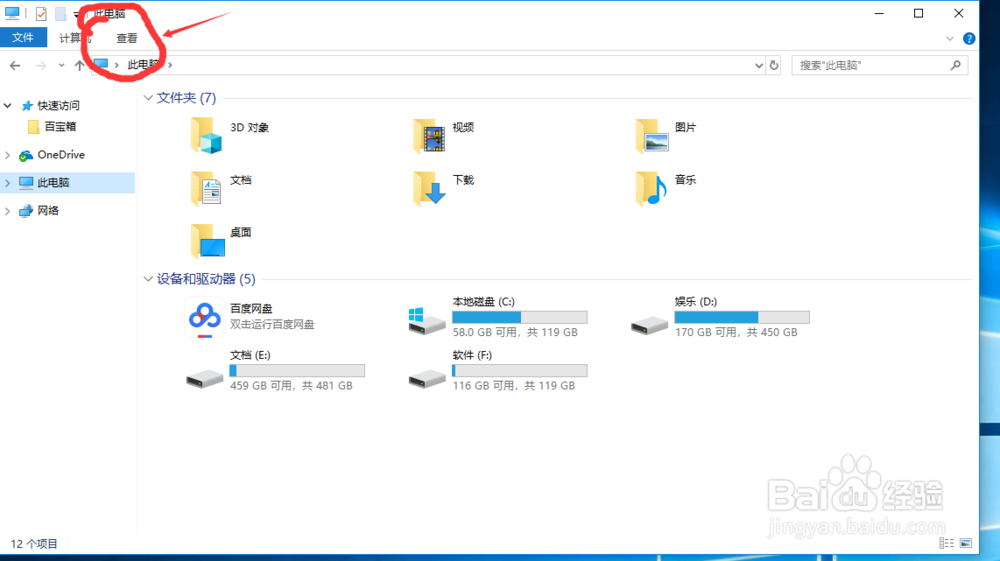Select 百宝箱 in the navigation pane
Screen dimensions: 1000x561
click(x=60, y=127)
